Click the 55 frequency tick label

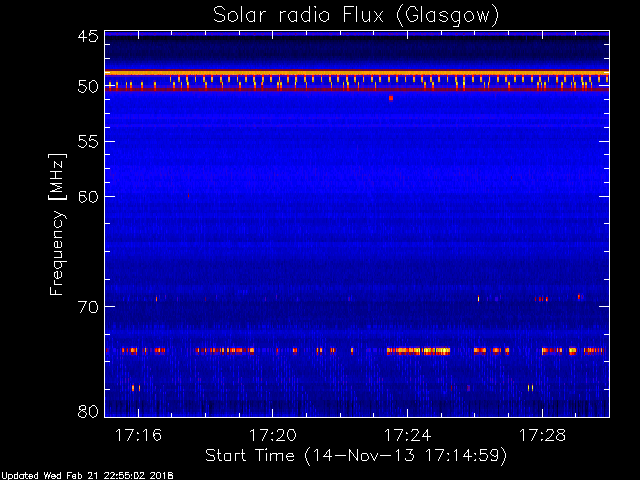[x=88, y=142]
